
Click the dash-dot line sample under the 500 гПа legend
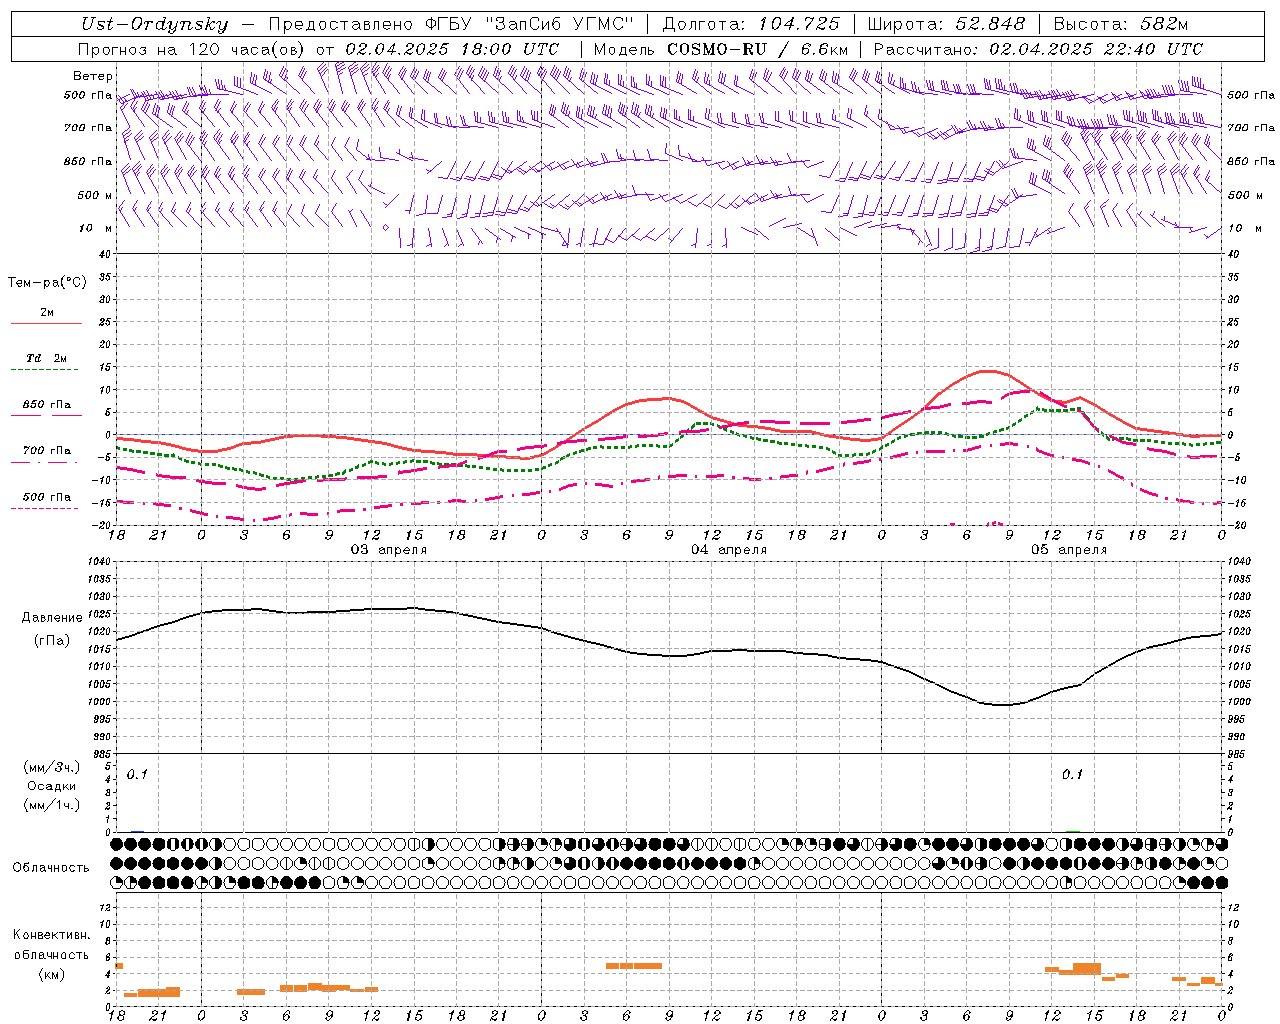(x=45, y=508)
